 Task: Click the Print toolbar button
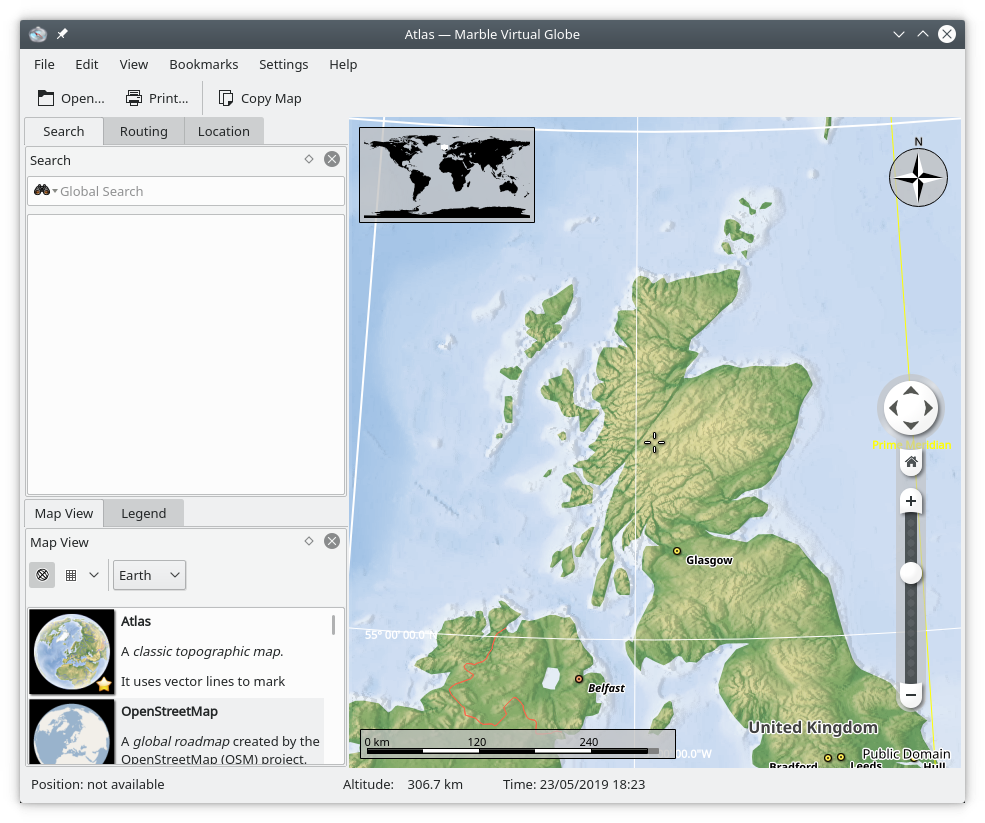coord(156,98)
